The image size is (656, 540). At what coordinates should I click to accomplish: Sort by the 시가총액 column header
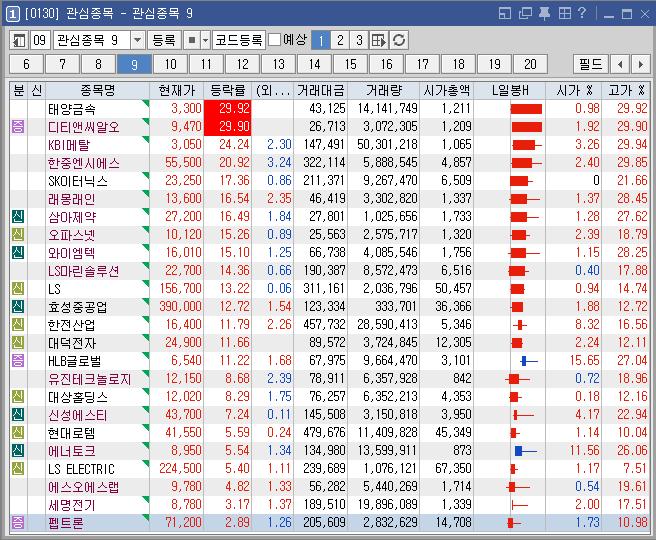pyautogui.click(x=446, y=90)
